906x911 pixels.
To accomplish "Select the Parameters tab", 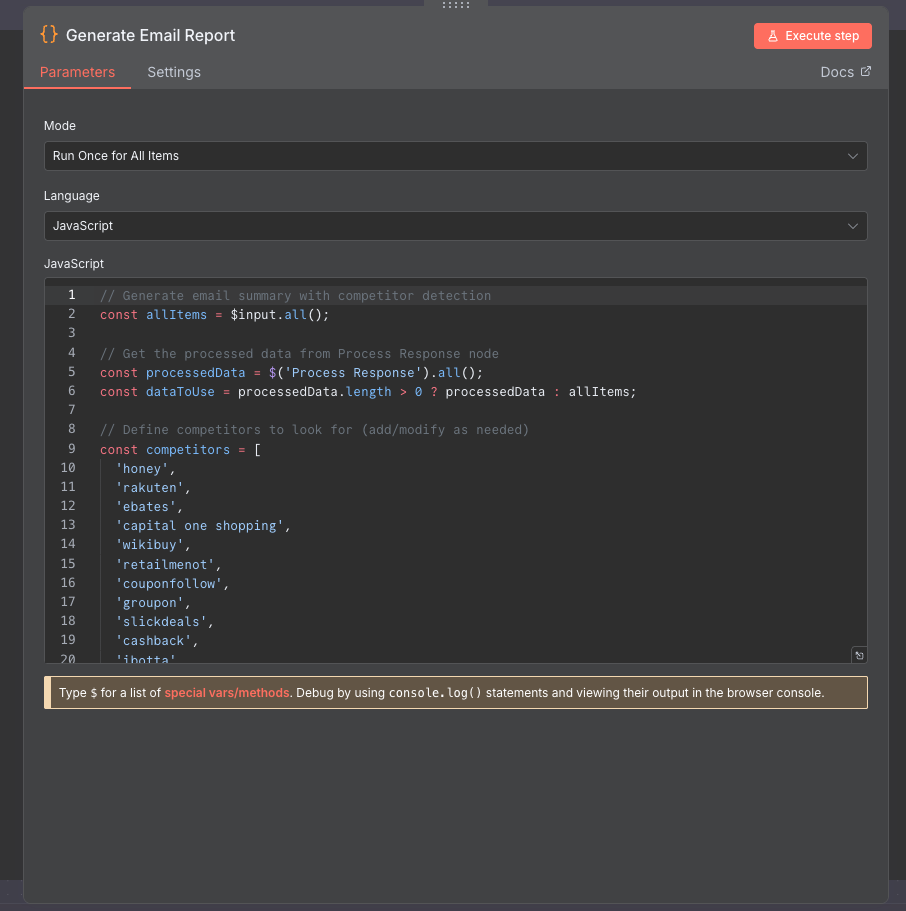I will pos(77,72).
